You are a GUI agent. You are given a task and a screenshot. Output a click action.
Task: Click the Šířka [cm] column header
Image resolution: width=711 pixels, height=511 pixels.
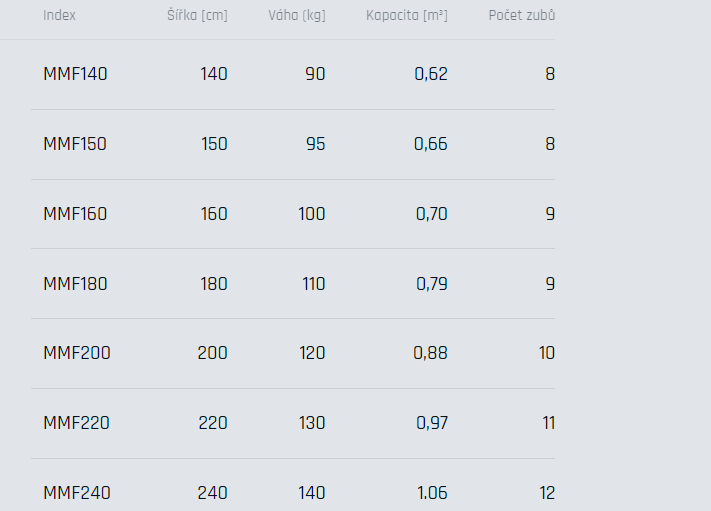click(x=197, y=15)
